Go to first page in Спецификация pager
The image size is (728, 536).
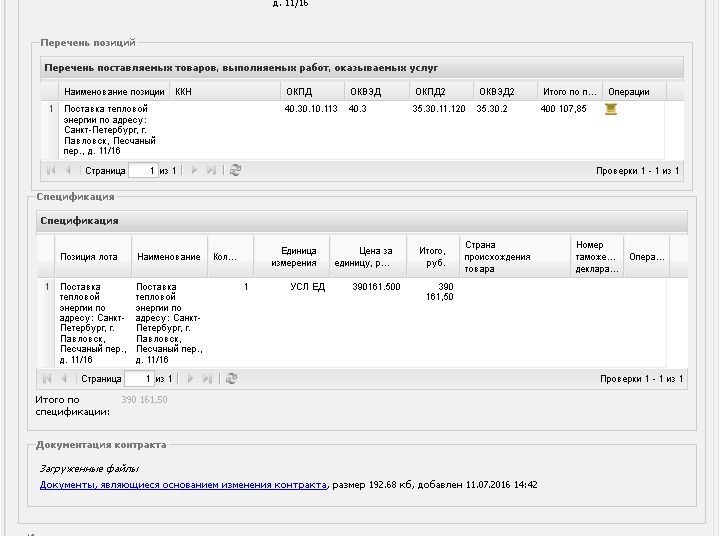[x=47, y=379]
